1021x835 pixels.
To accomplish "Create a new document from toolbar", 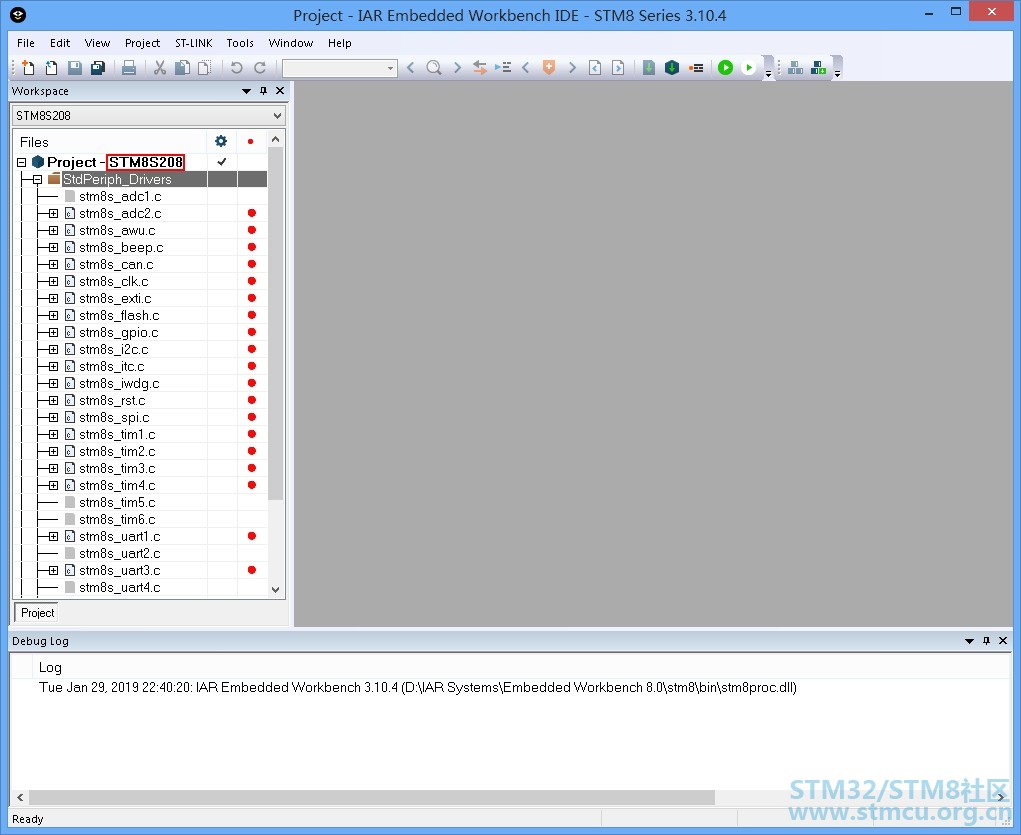I will point(28,67).
